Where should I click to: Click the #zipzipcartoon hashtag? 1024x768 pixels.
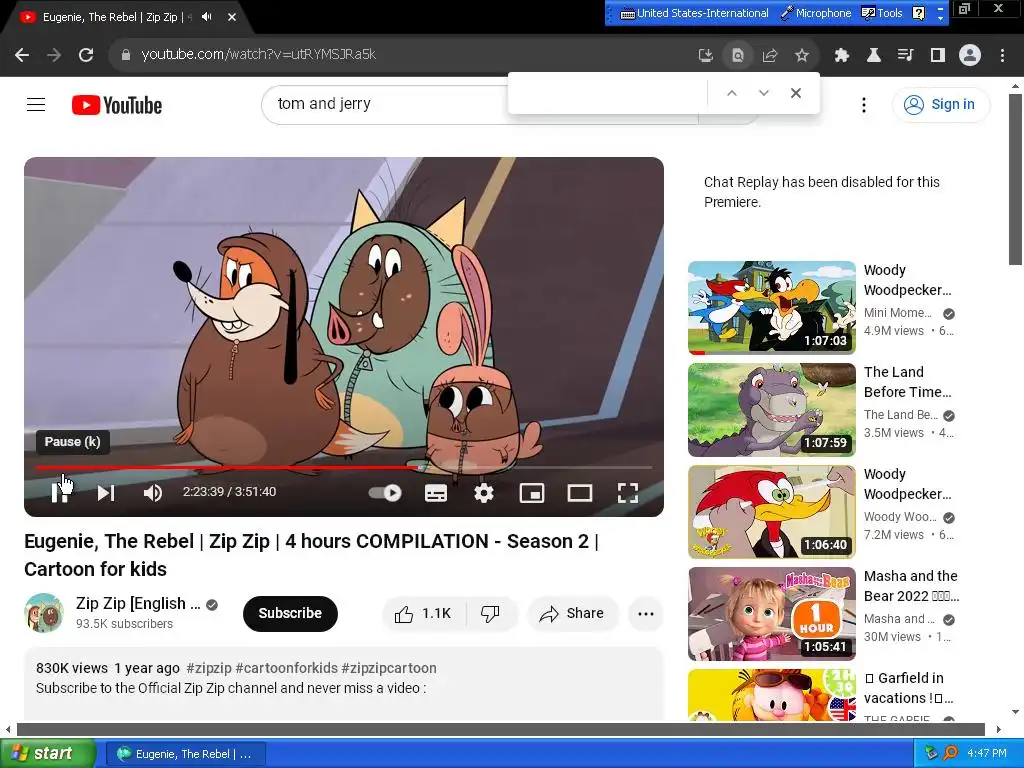pyautogui.click(x=389, y=668)
